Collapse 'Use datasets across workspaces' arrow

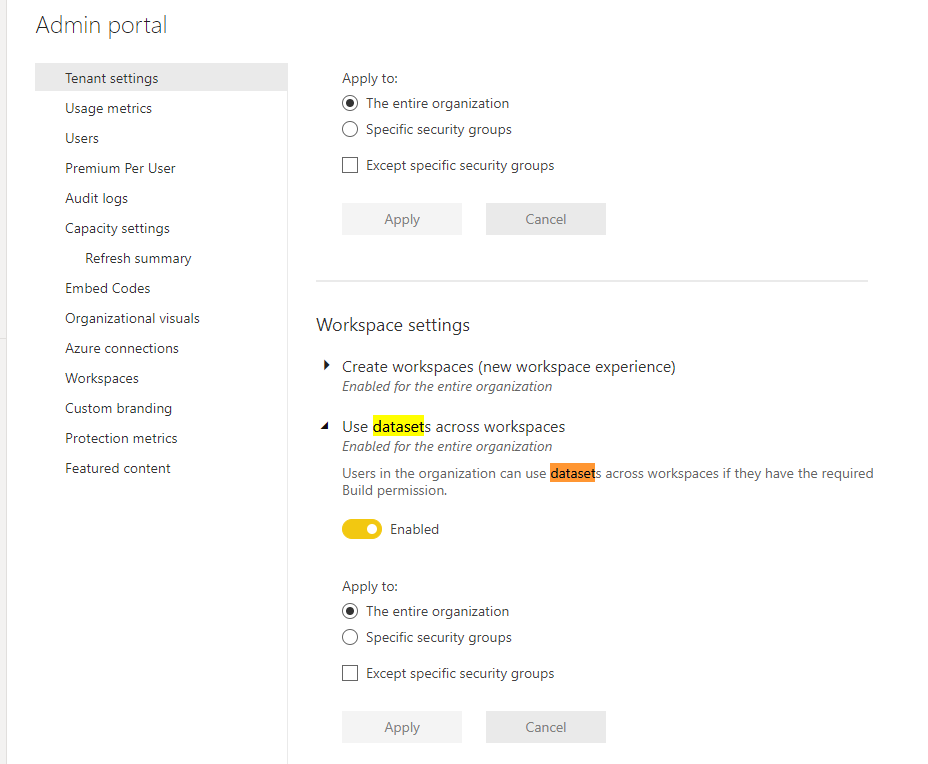325,426
